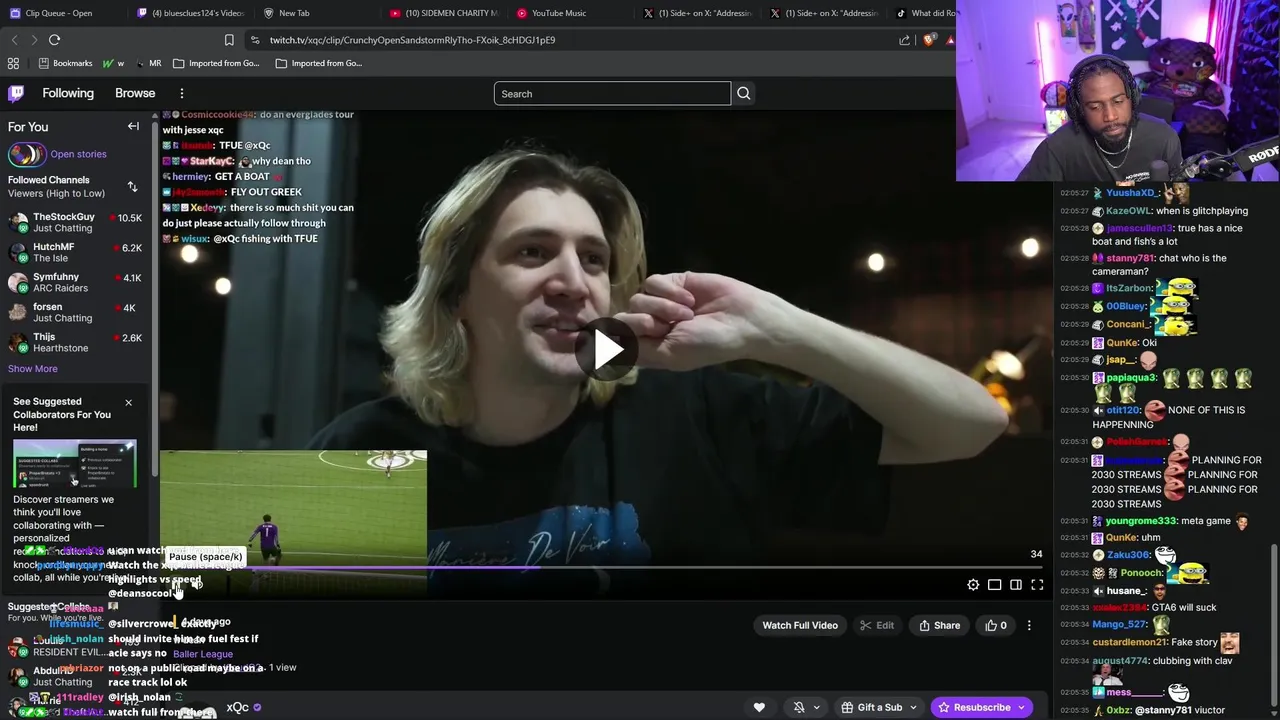Open the Baller League category link
Image resolution: width=1280 pixels, height=720 pixels.
click(203, 654)
